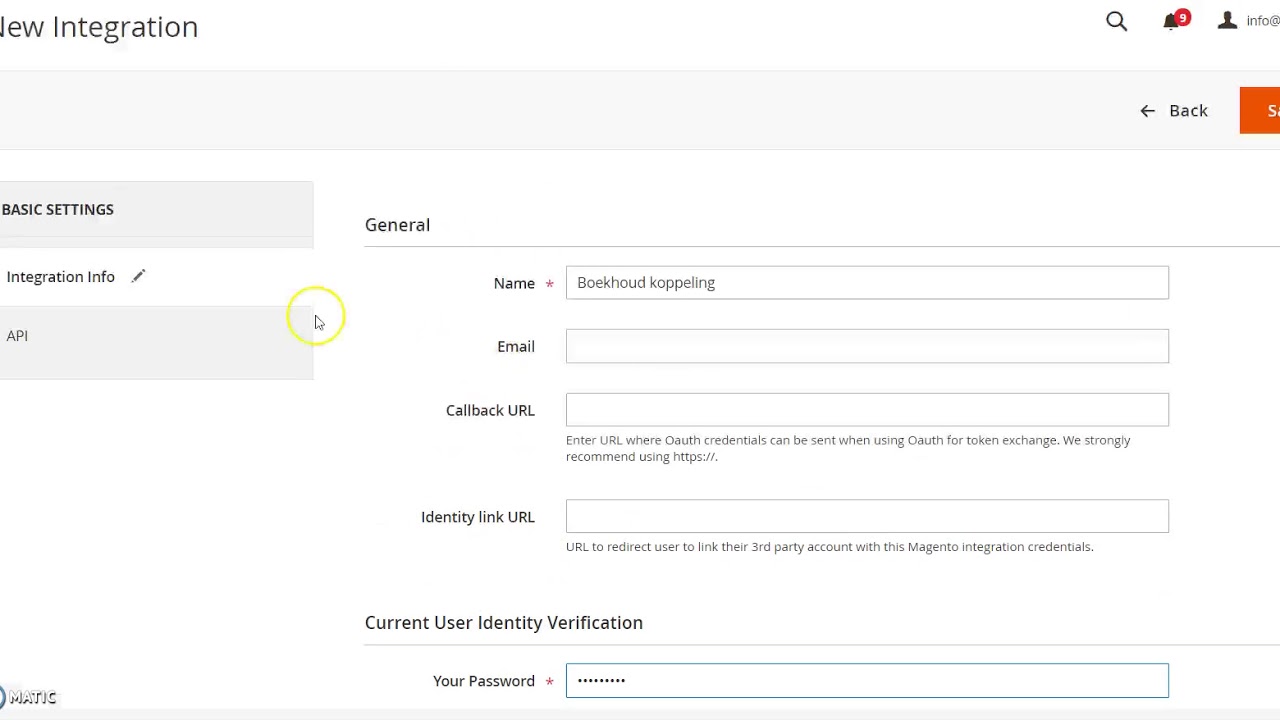The image size is (1280, 720).
Task: Click the orange Save button
Action: pyautogui.click(x=1260, y=110)
